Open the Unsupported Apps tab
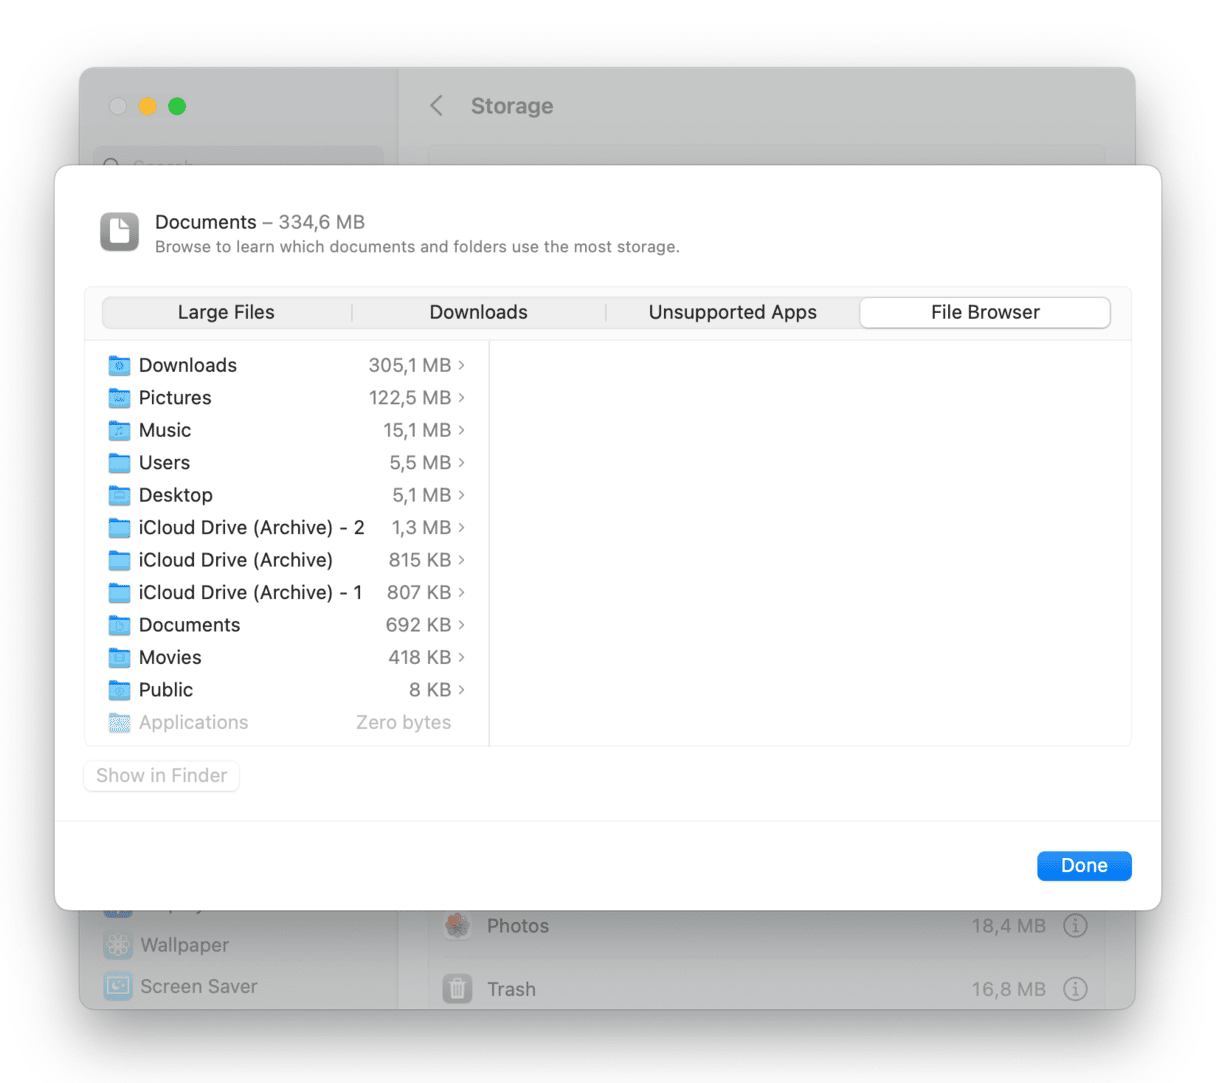The width and height of the screenshot is (1216, 1083). (x=732, y=313)
